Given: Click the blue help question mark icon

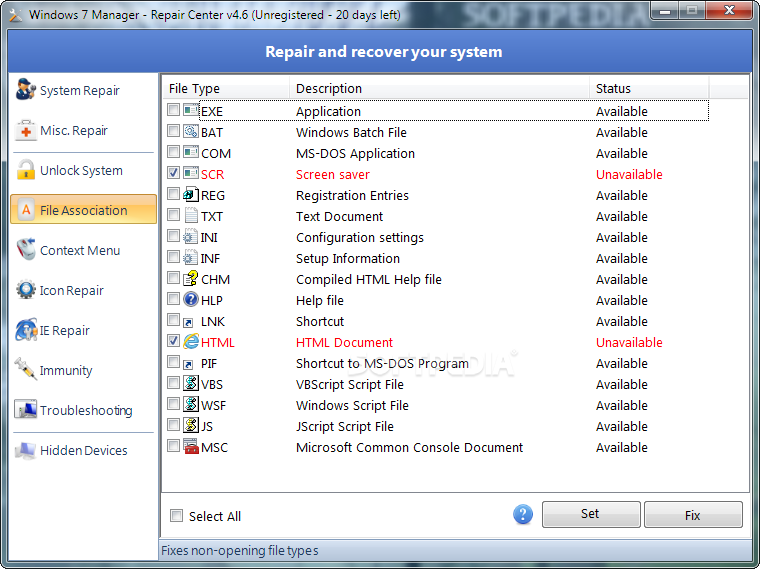Looking at the screenshot, I should click(522, 515).
